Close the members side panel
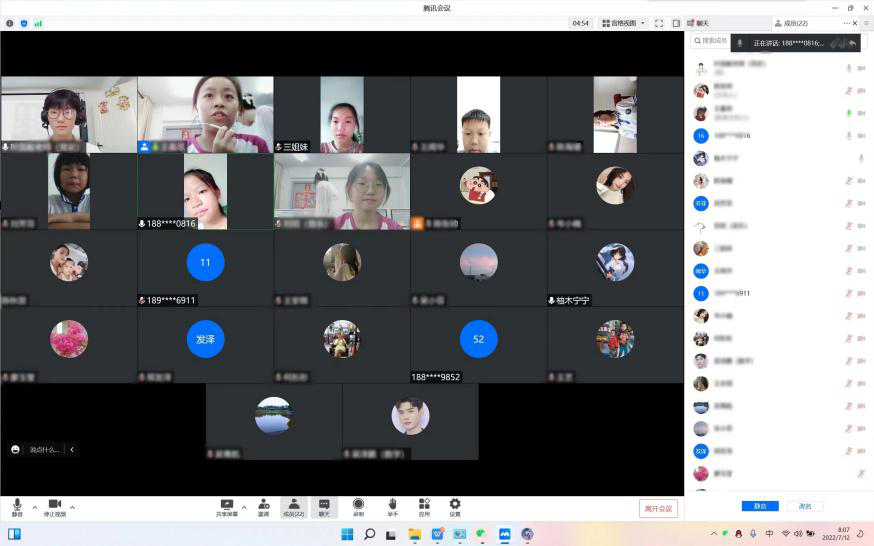Viewport: 874px width, 546px height. click(x=855, y=23)
